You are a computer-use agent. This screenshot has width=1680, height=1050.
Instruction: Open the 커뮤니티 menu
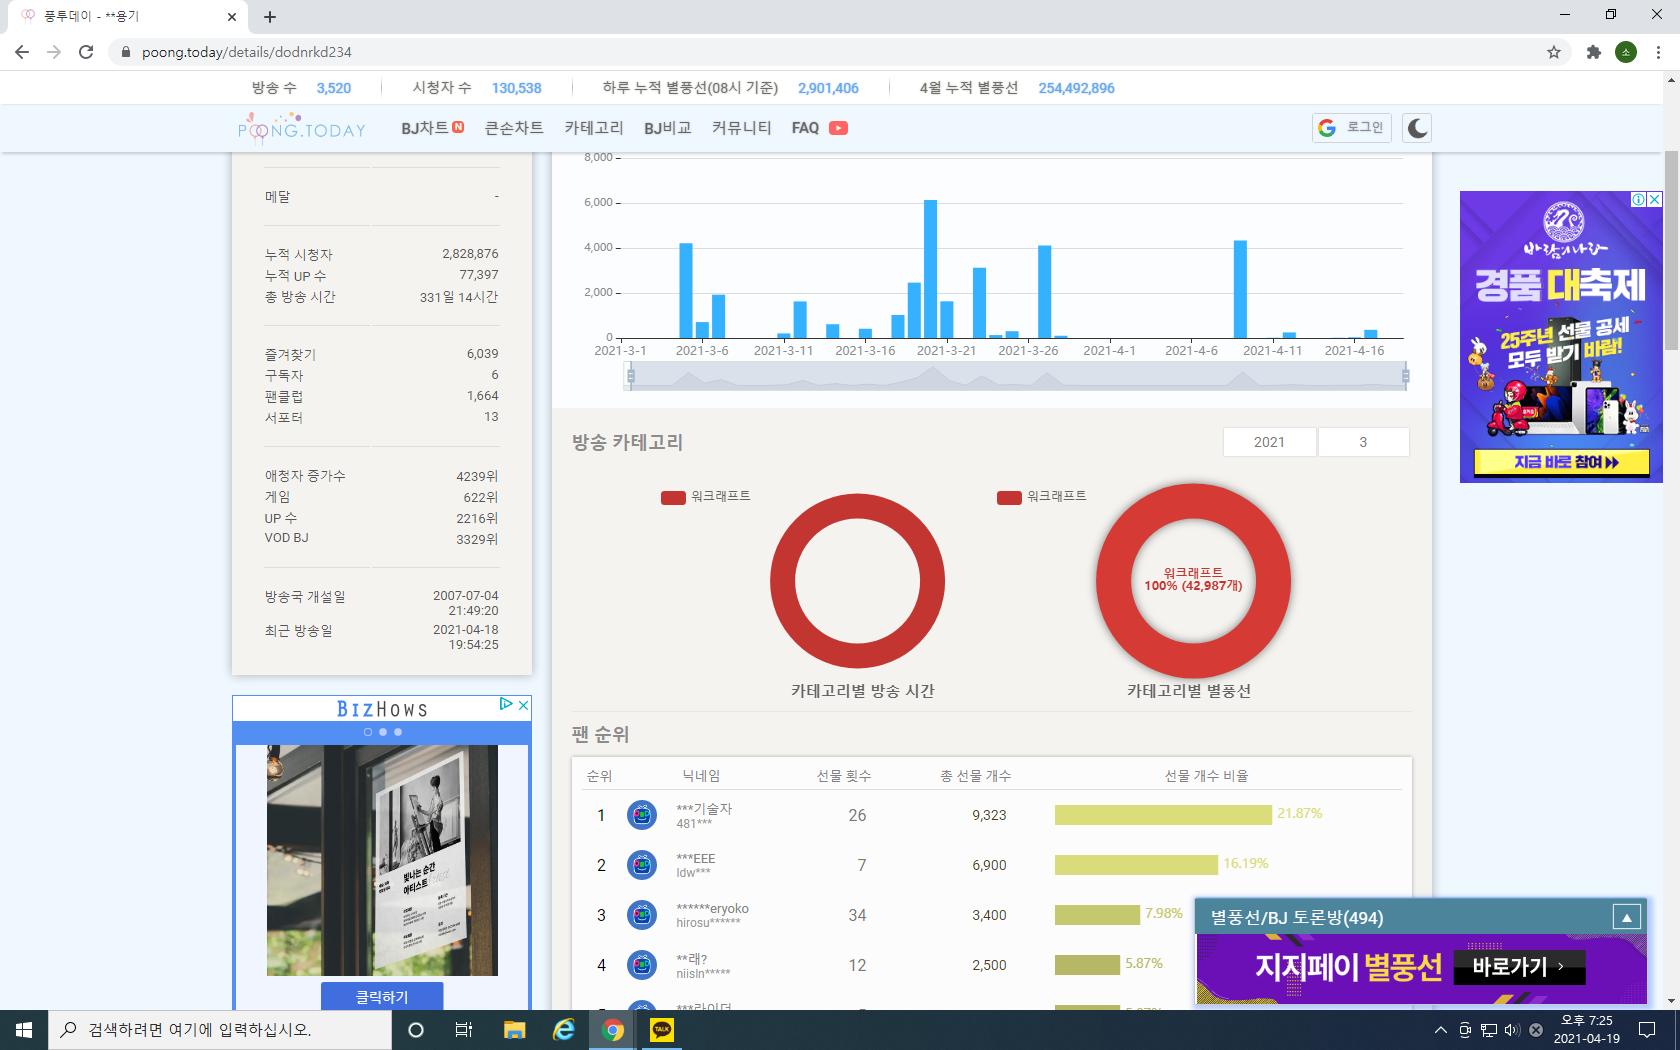click(x=741, y=128)
